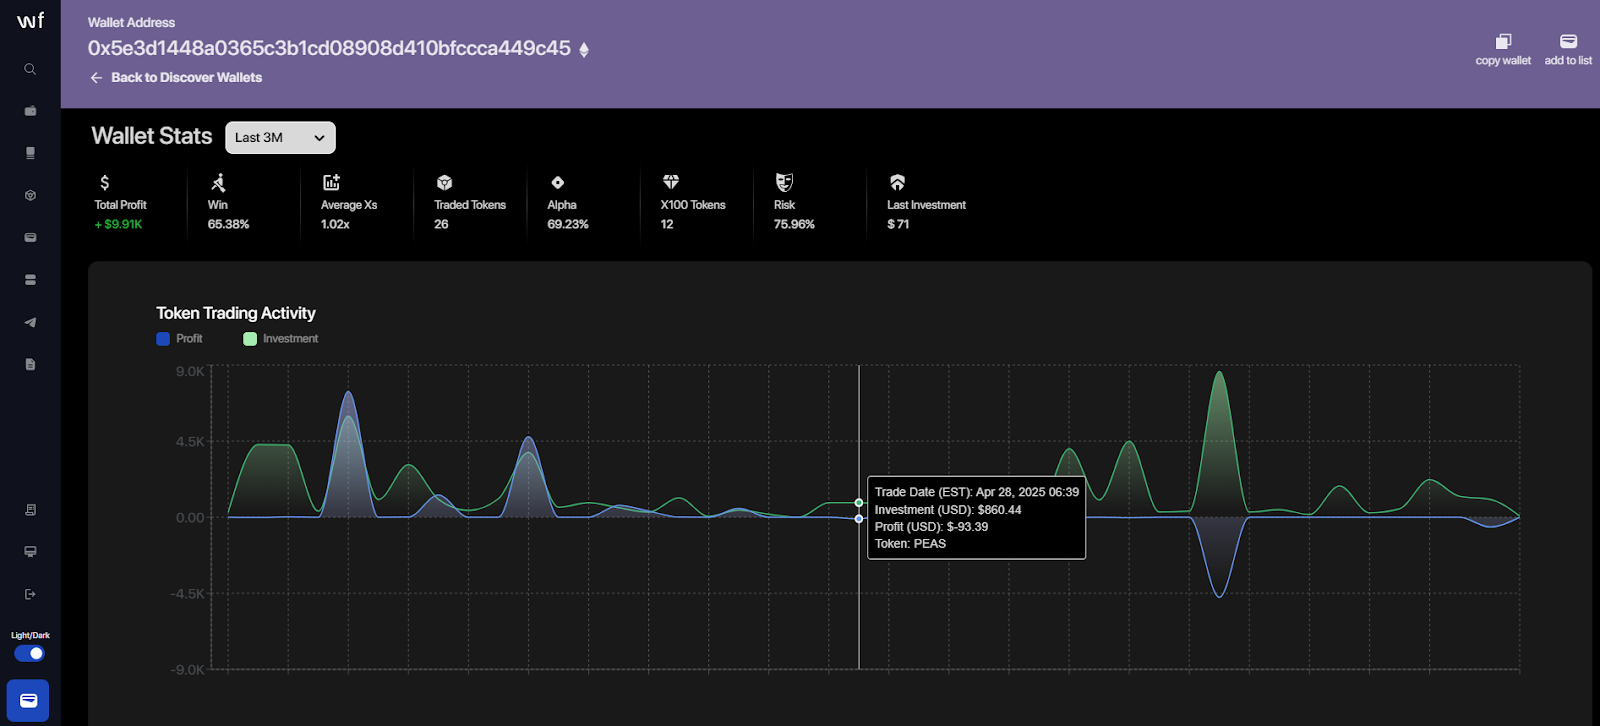This screenshot has width=1600, height=726.
Task: Open the Telegram paper-plane sidebar icon
Action: tap(30, 322)
